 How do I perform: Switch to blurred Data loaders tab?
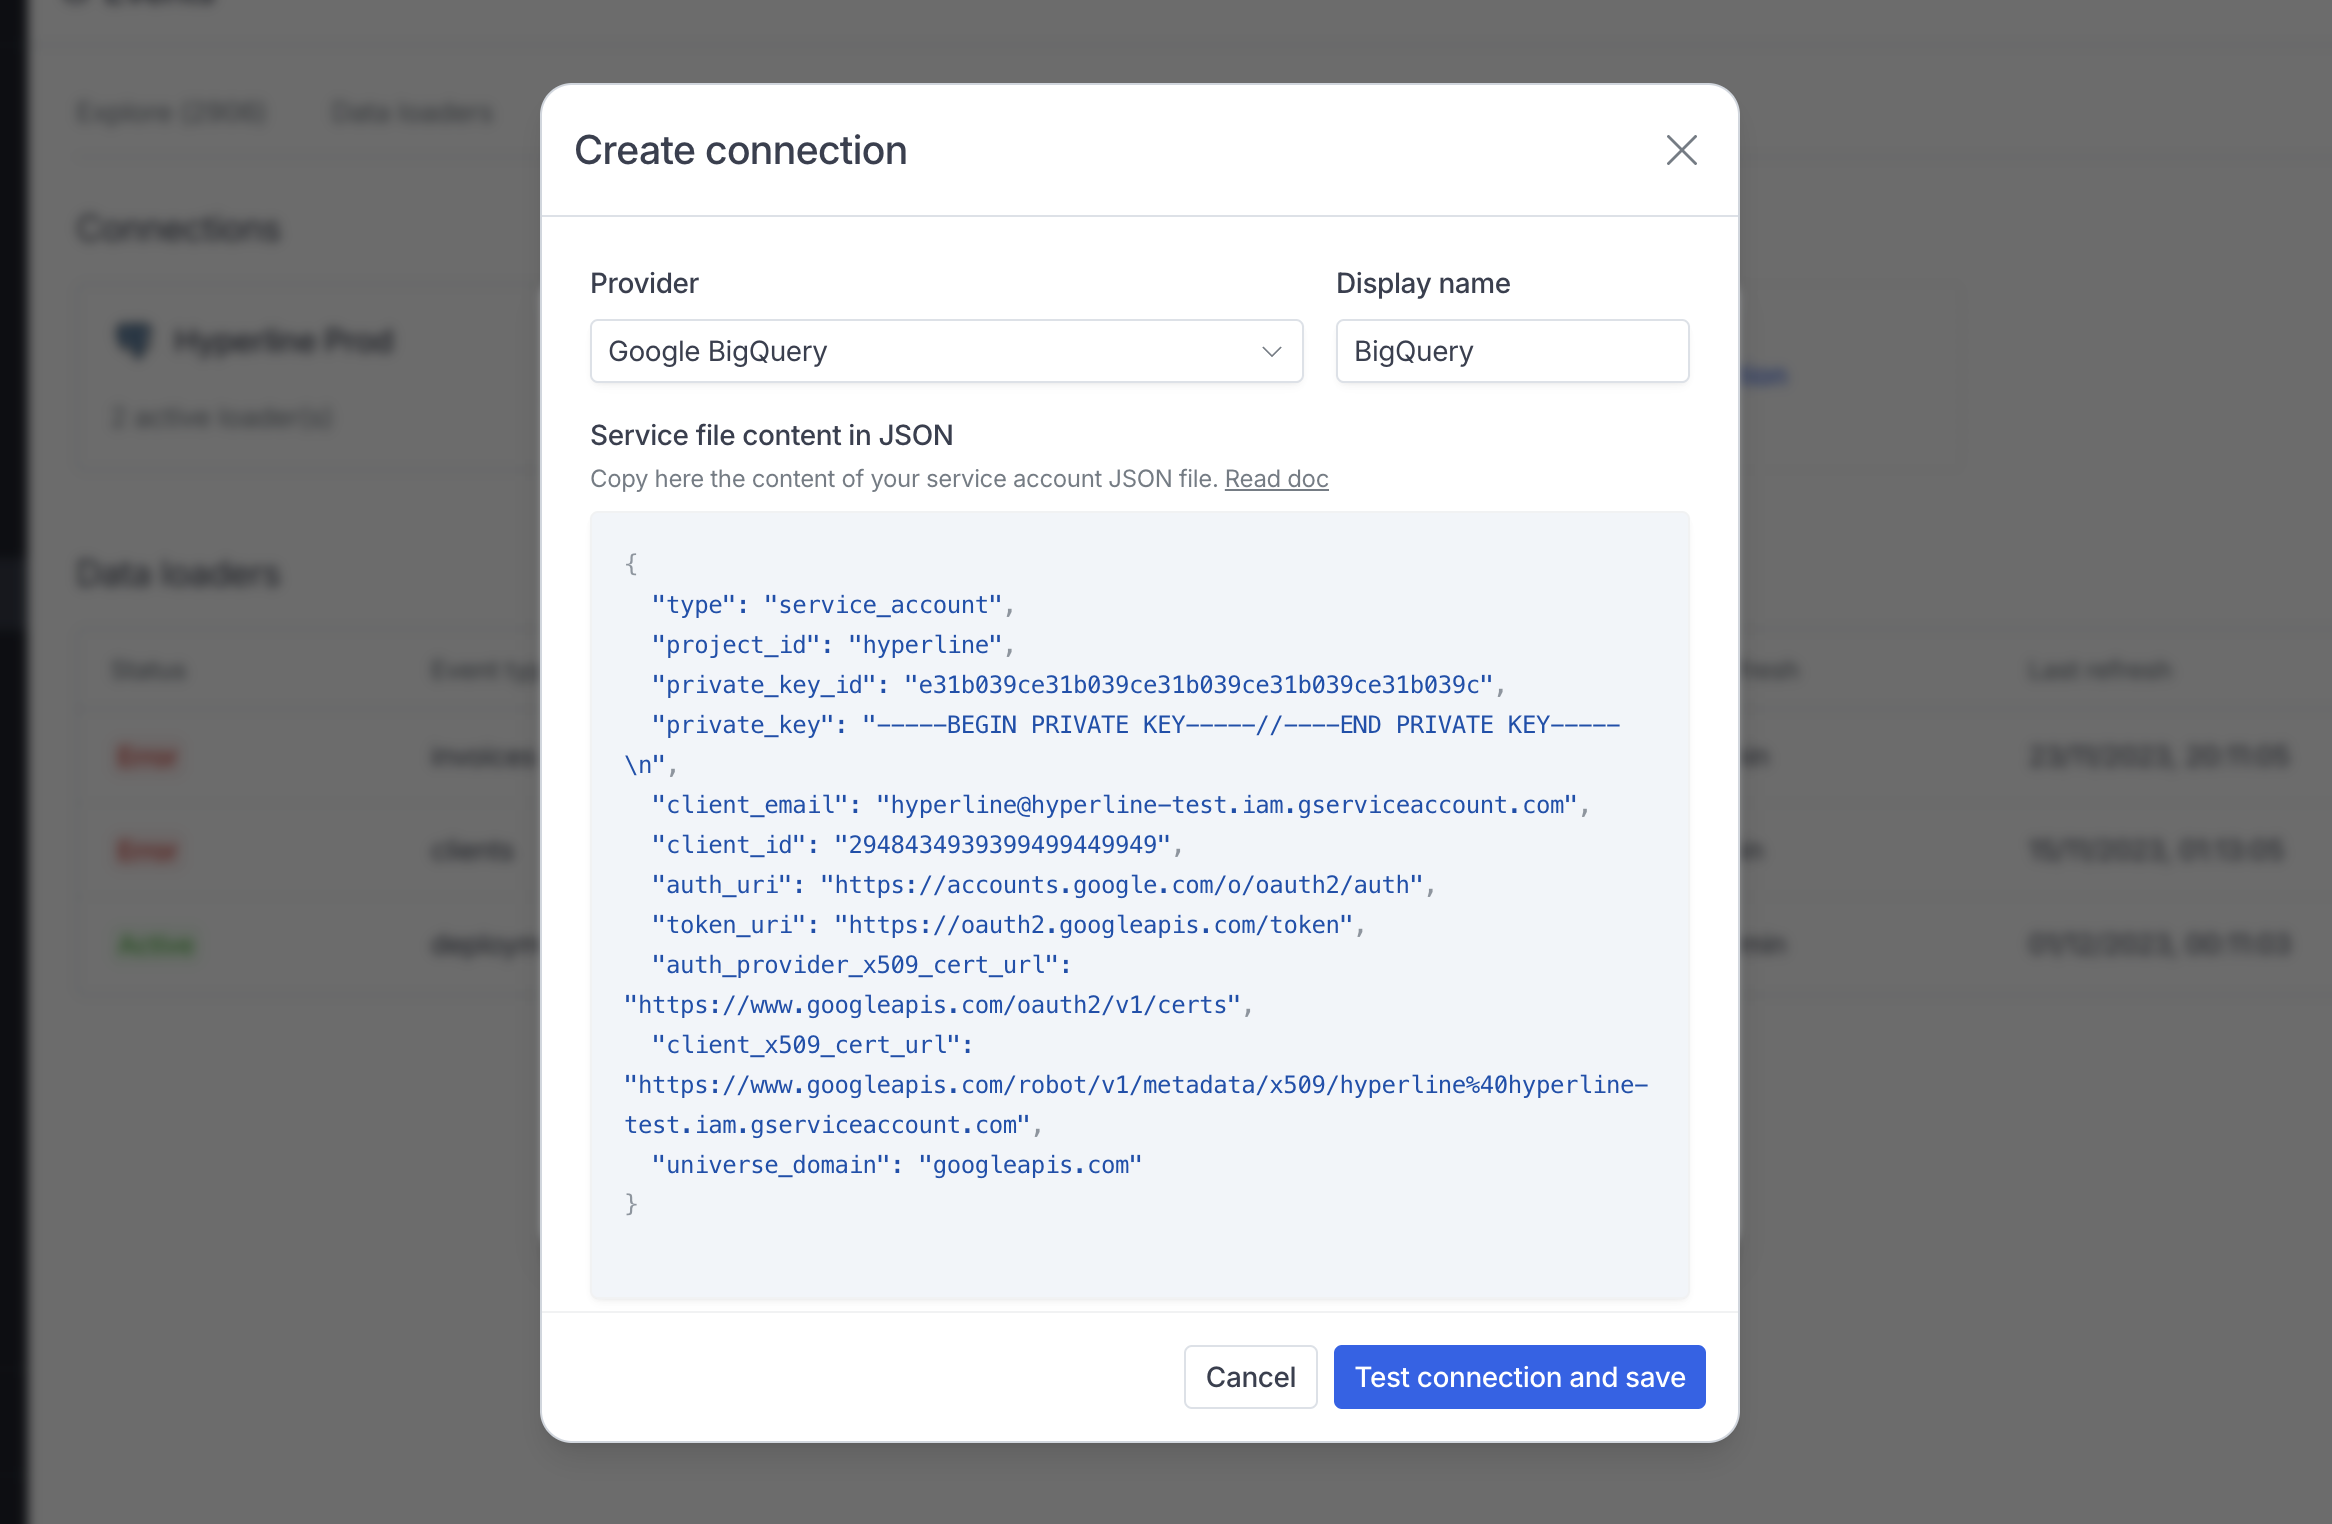[412, 112]
